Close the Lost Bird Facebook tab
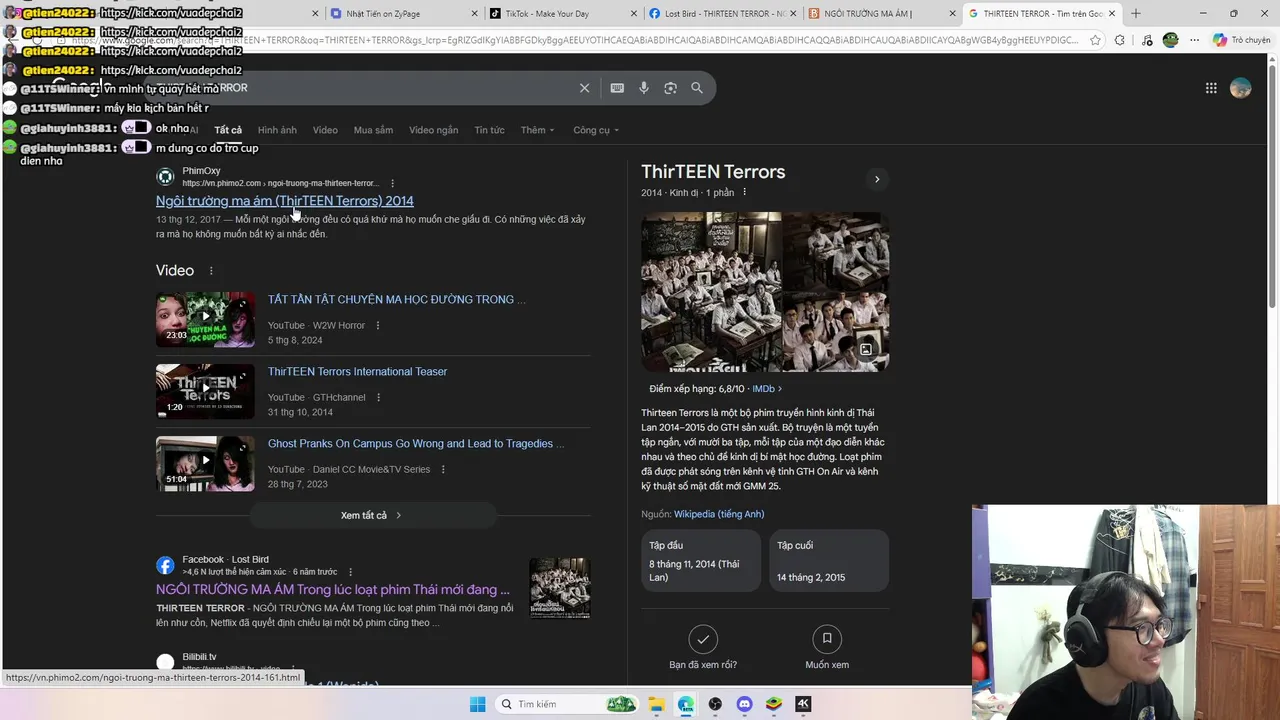 click(x=793, y=14)
